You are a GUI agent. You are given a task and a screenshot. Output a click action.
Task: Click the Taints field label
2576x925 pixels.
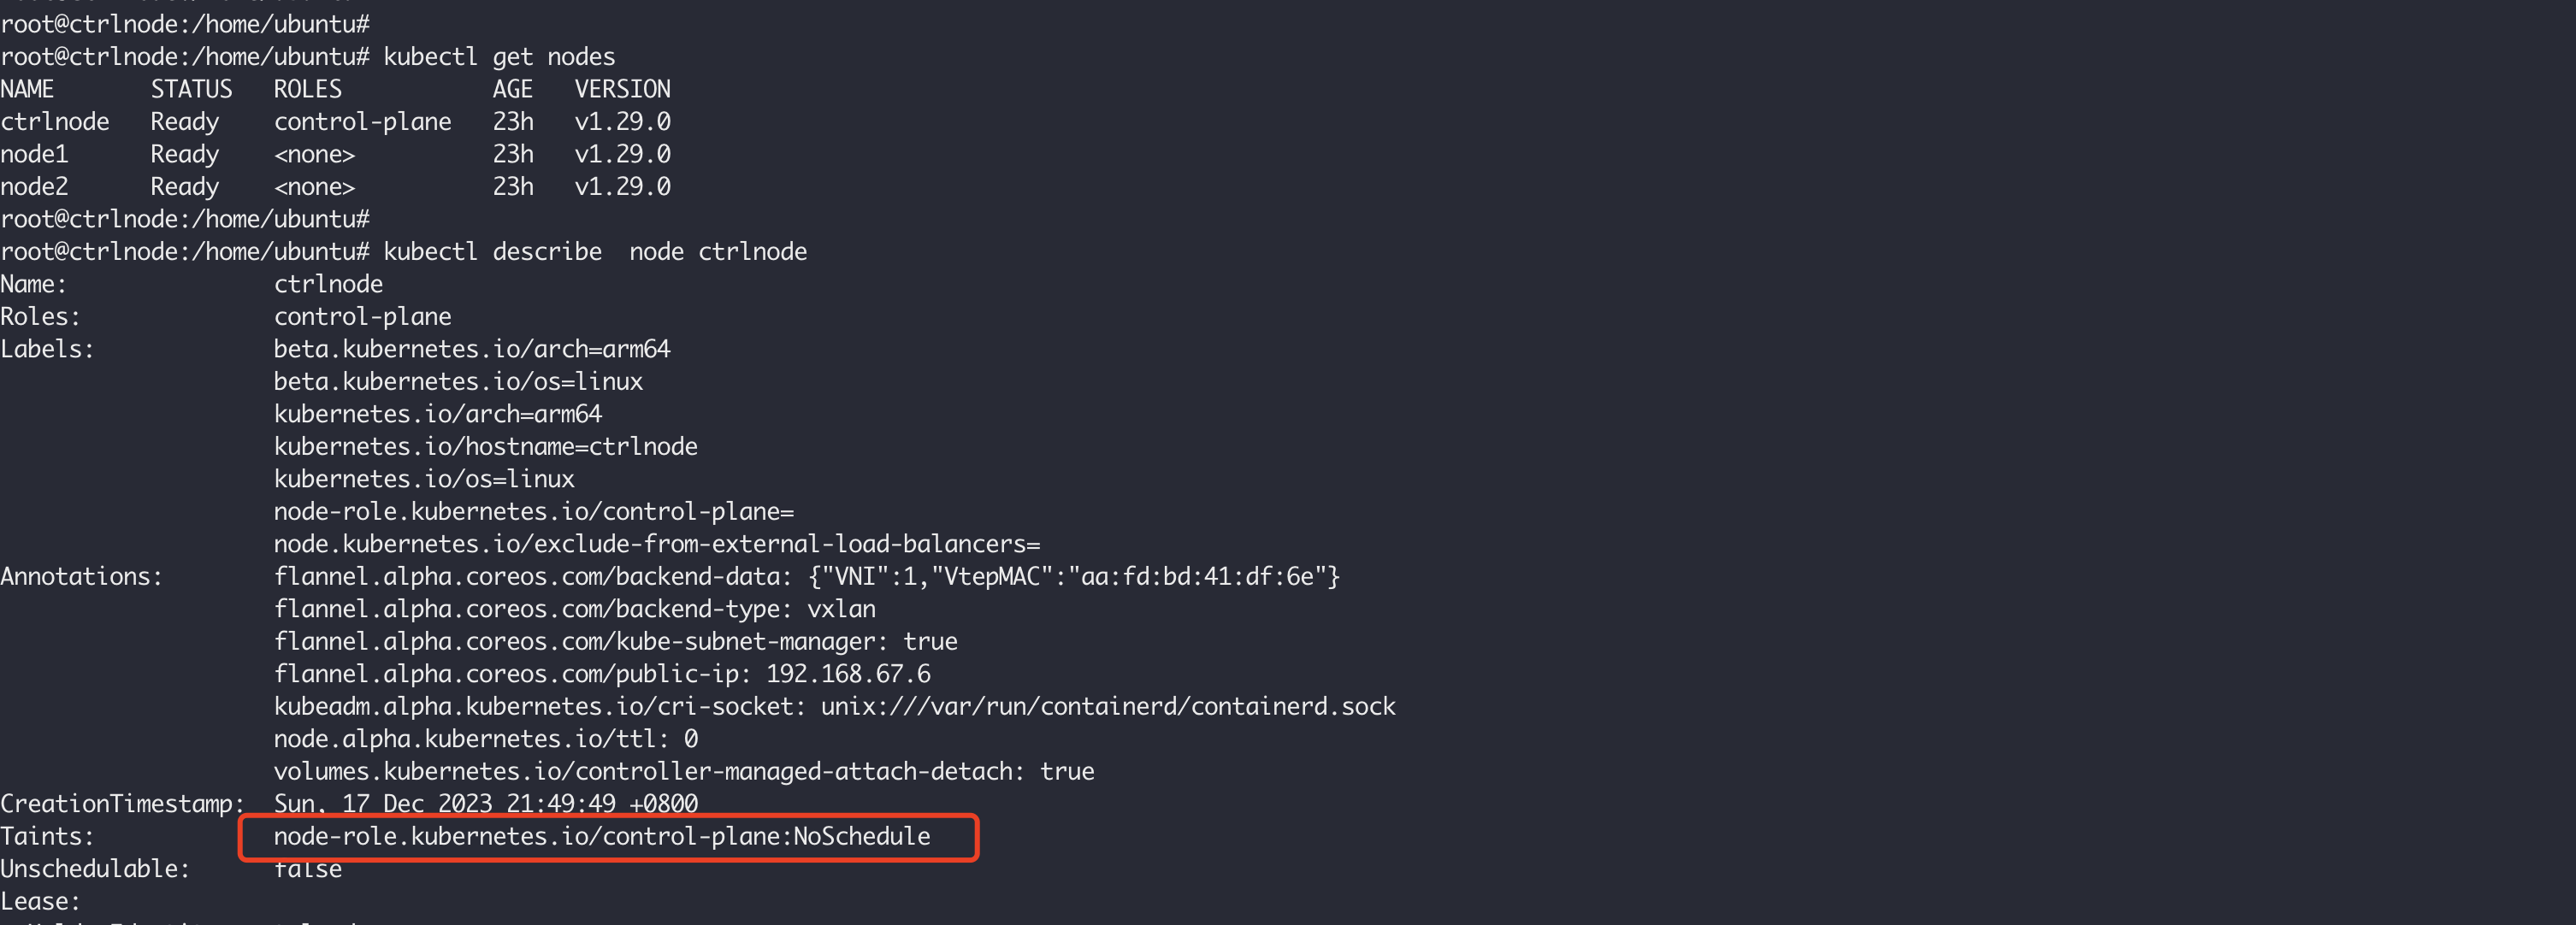47,837
